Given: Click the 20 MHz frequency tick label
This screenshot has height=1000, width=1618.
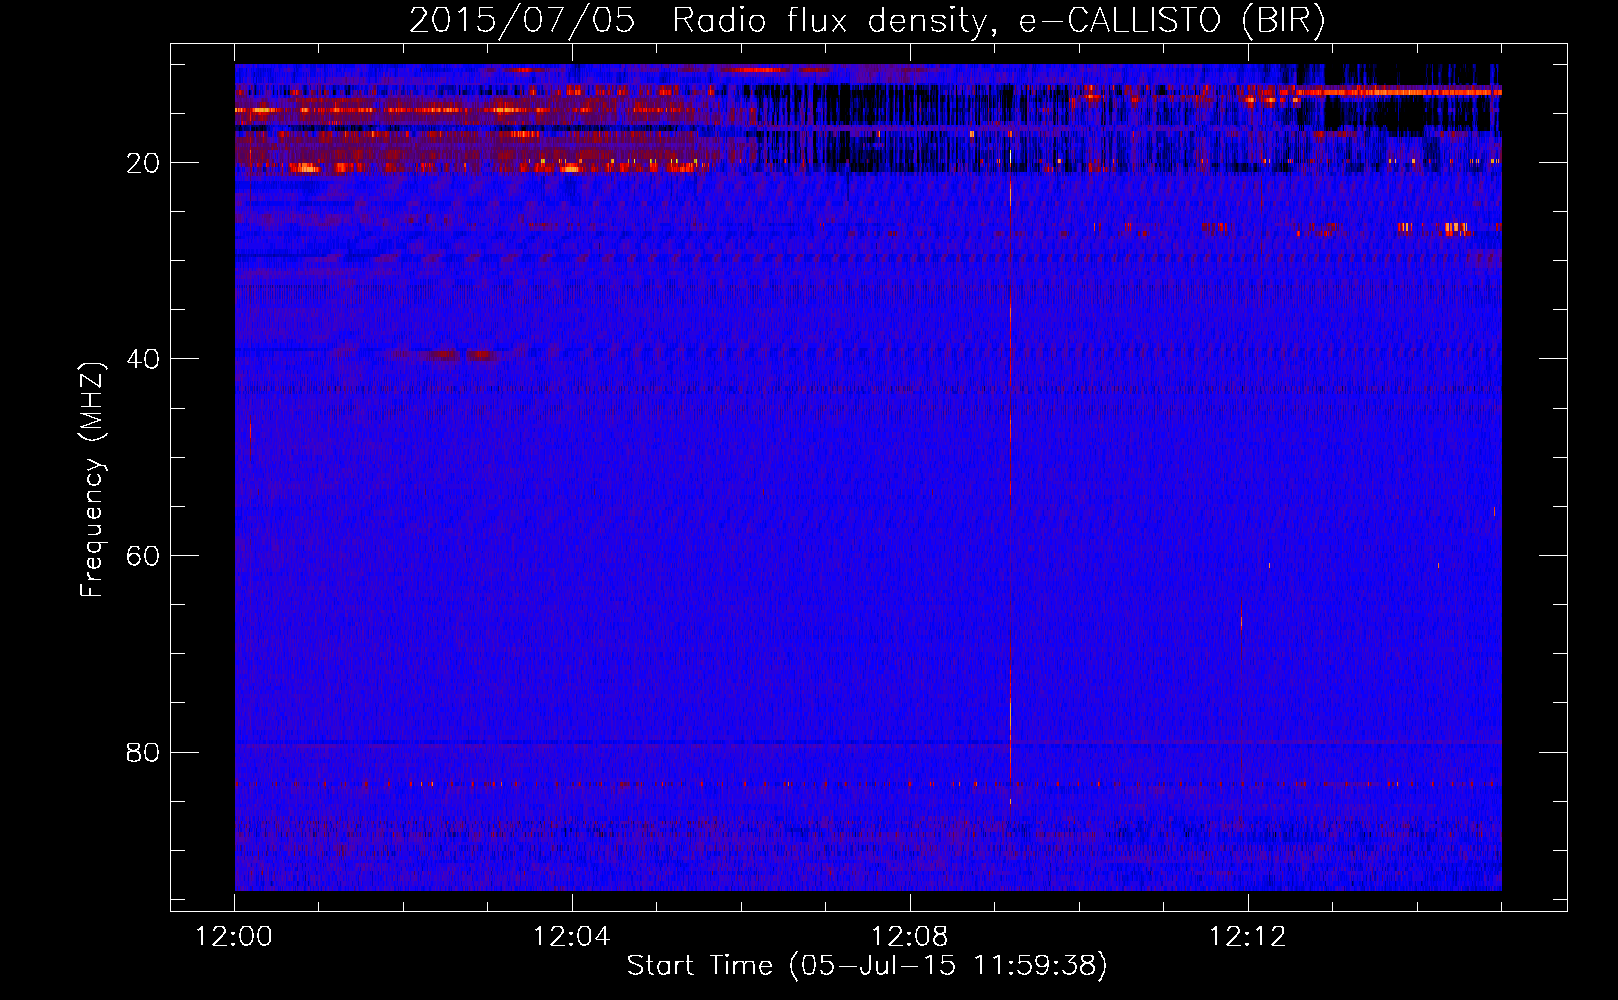Looking at the screenshot, I should (144, 163).
